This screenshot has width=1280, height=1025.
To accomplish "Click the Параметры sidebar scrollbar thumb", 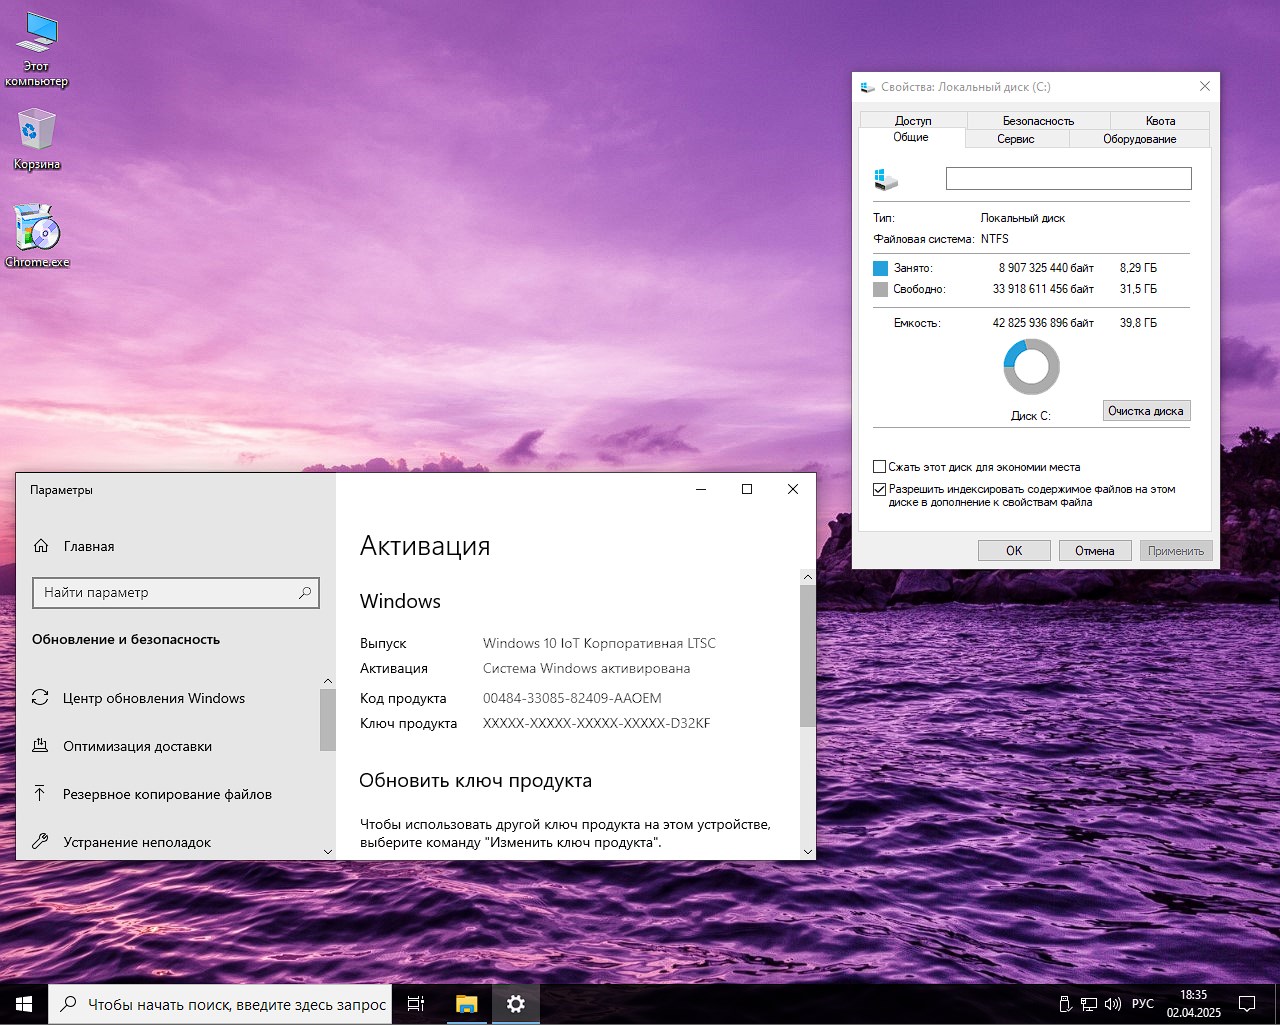I will tap(328, 719).
